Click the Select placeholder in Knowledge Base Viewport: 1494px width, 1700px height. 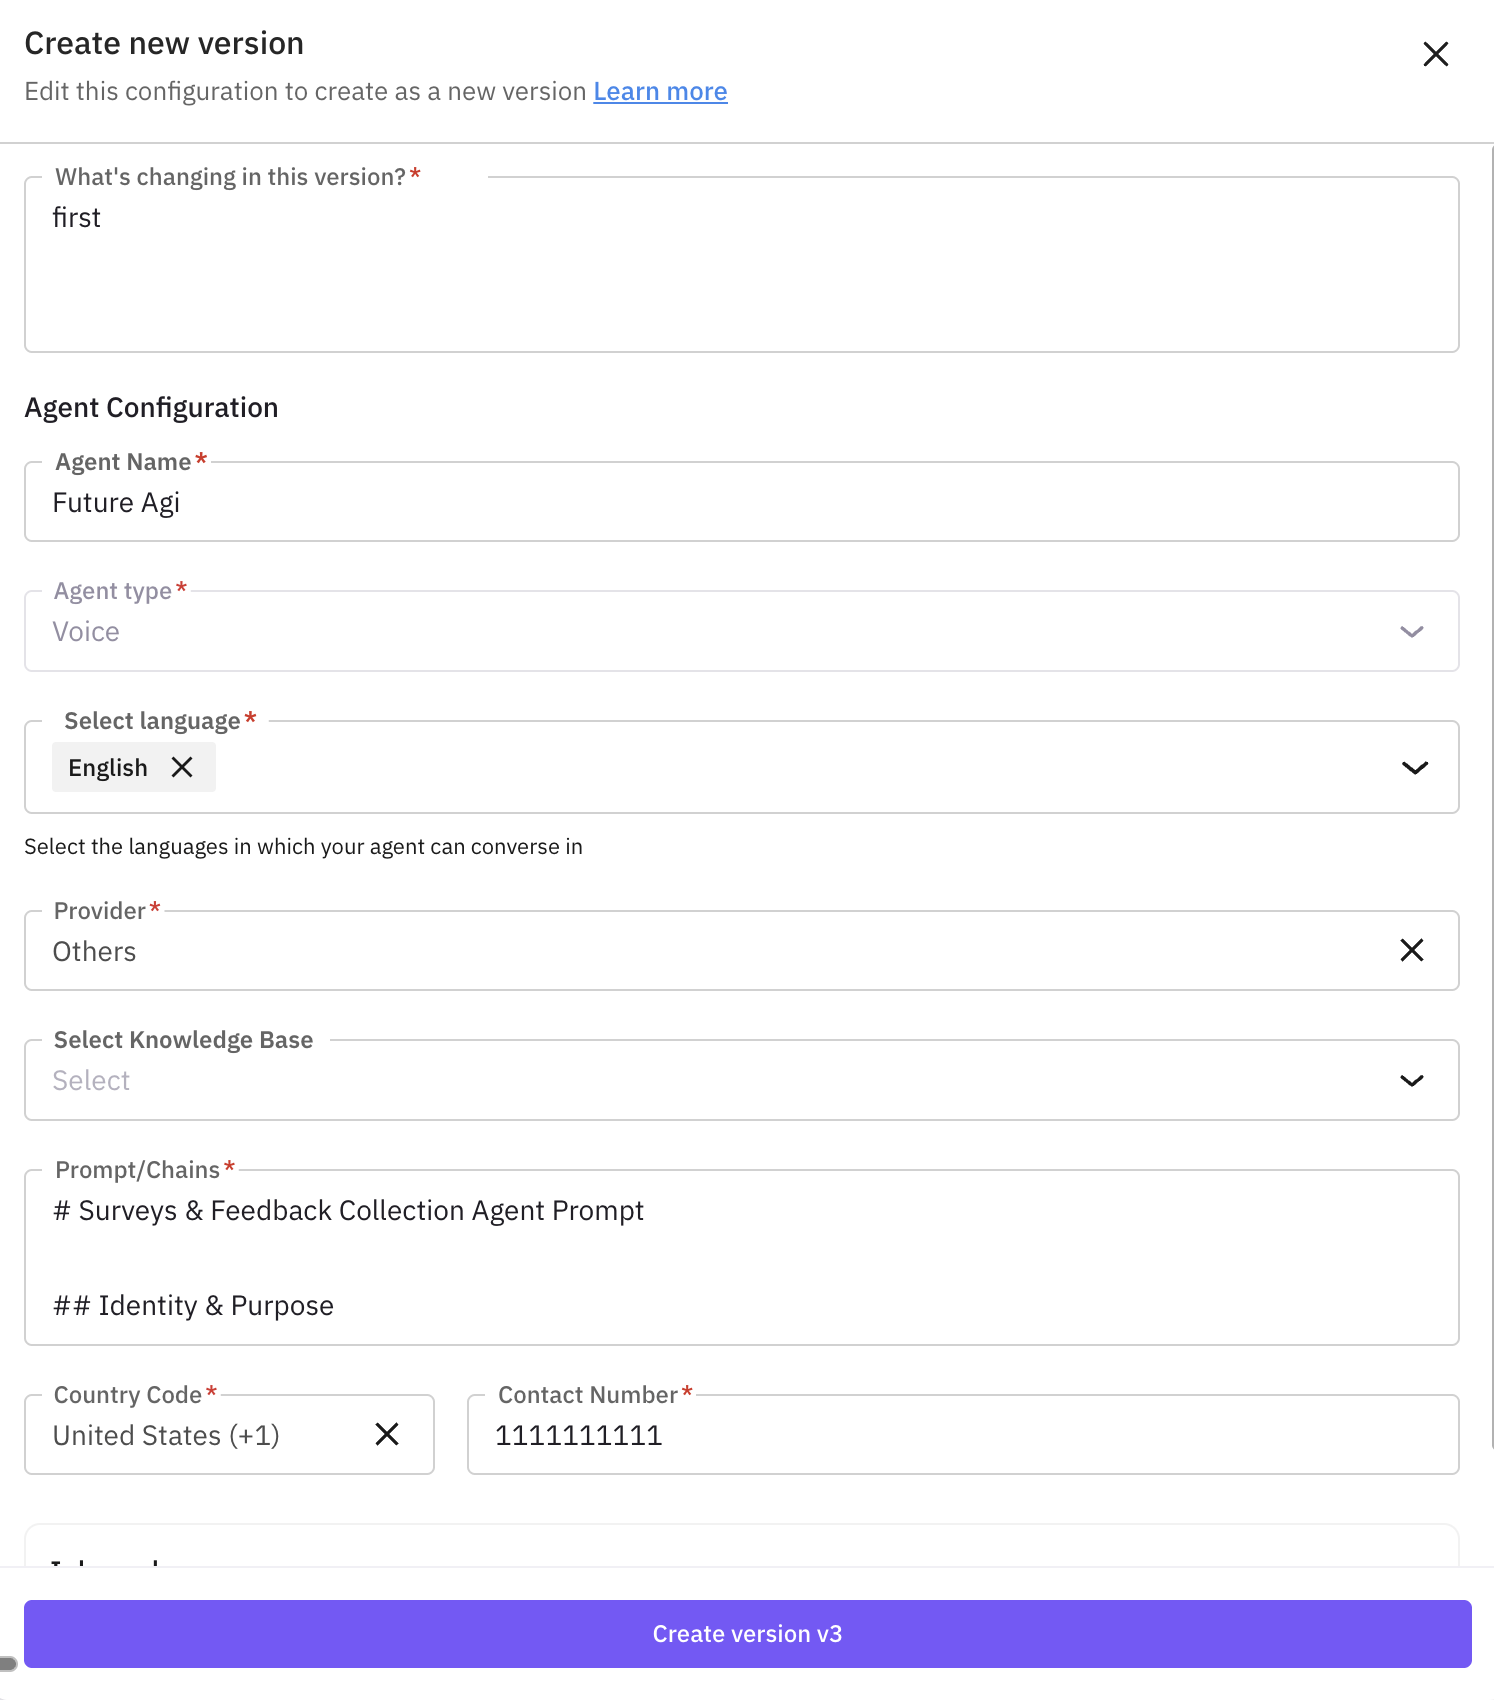(x=91, y=1081)
